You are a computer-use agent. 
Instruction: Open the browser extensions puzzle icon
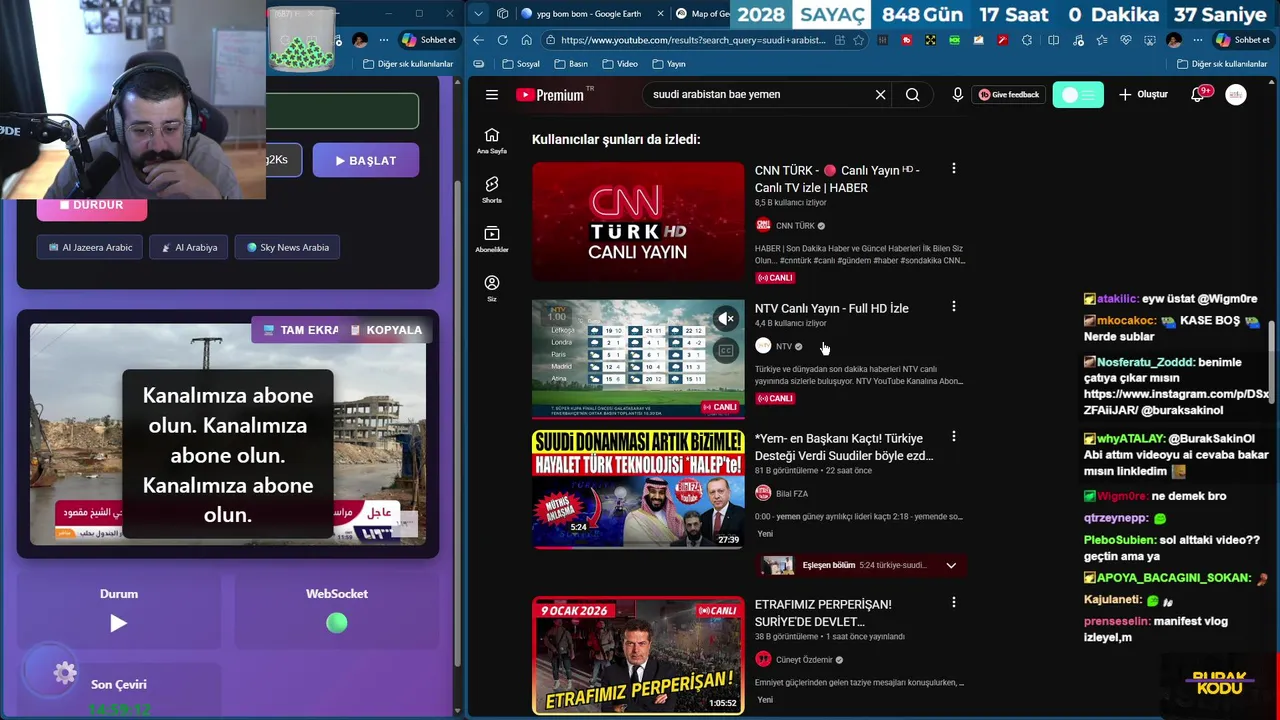pos(1027,40)
